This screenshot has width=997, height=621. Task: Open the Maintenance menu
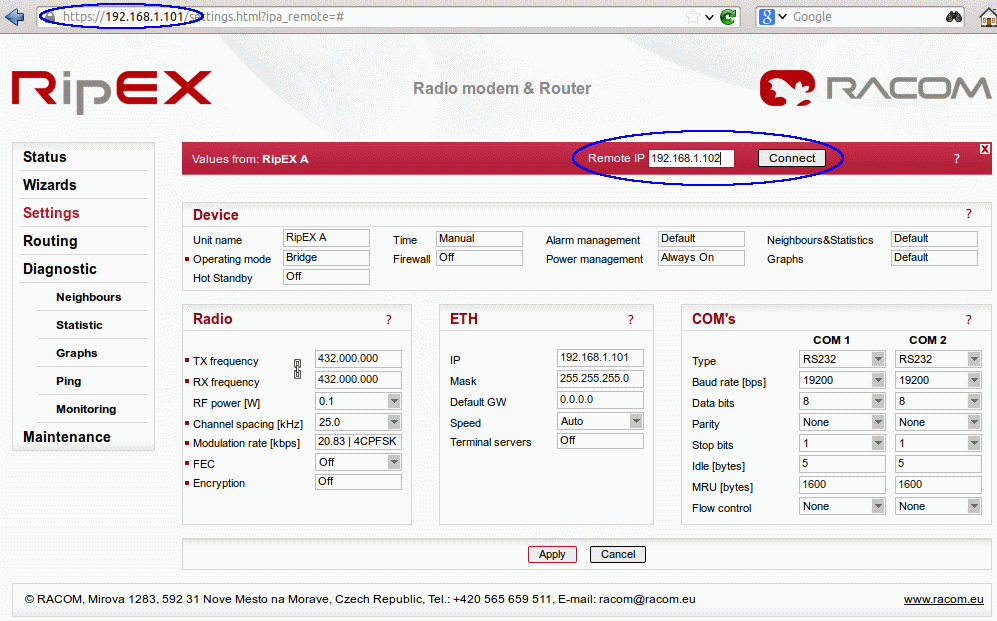pyautogui.click(x=67, y=437)
